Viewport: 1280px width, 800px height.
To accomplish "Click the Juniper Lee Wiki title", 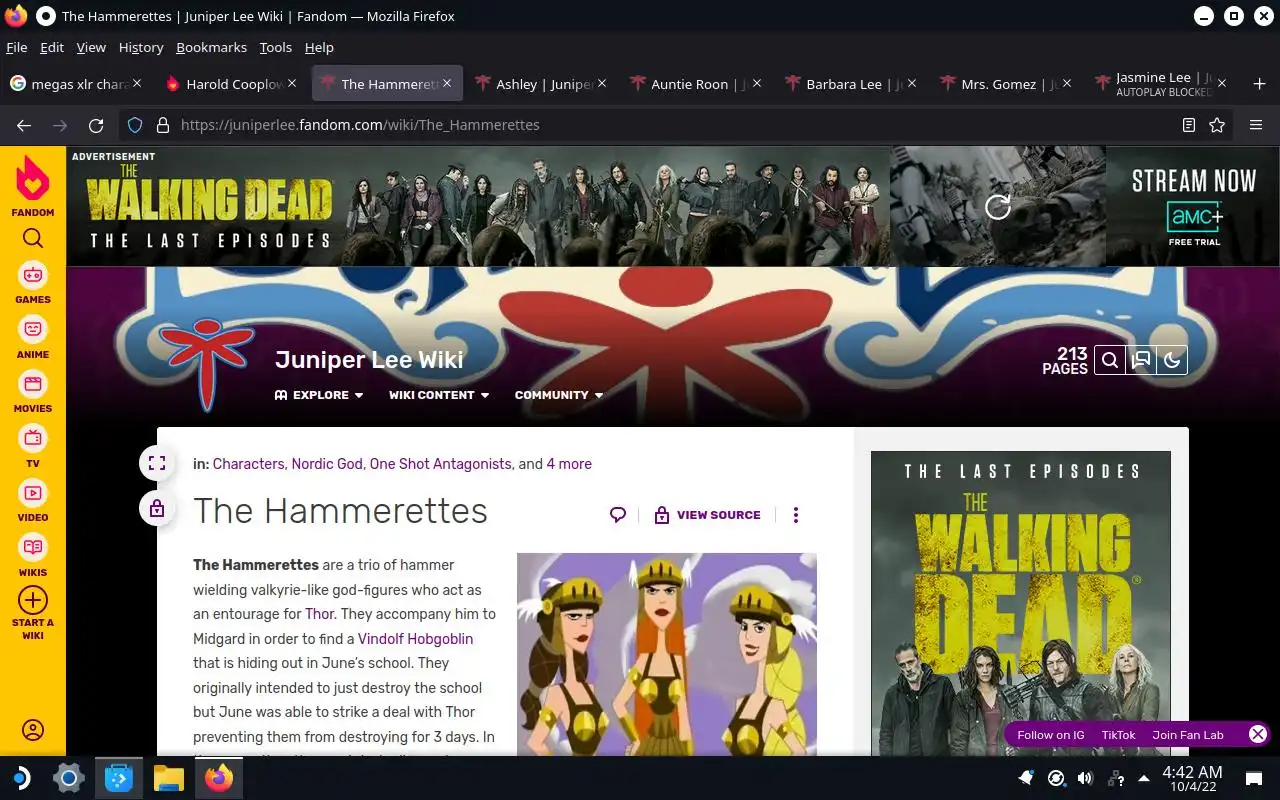I will 369,360.
